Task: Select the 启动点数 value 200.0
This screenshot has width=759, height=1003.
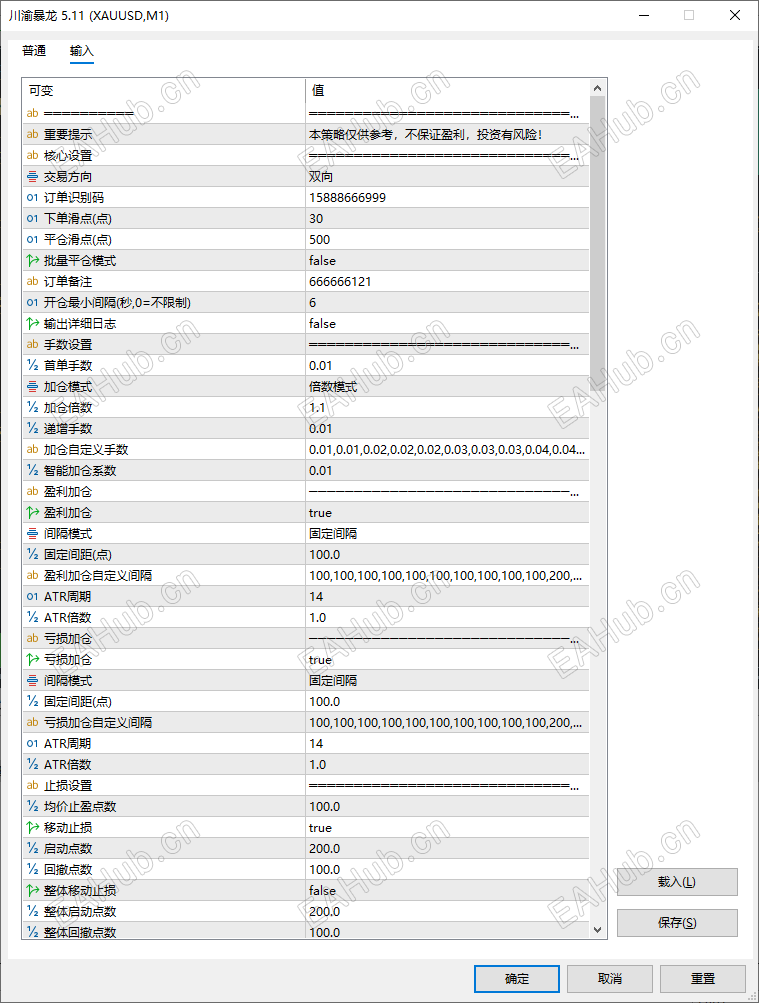Action: (x=324, y=848)
